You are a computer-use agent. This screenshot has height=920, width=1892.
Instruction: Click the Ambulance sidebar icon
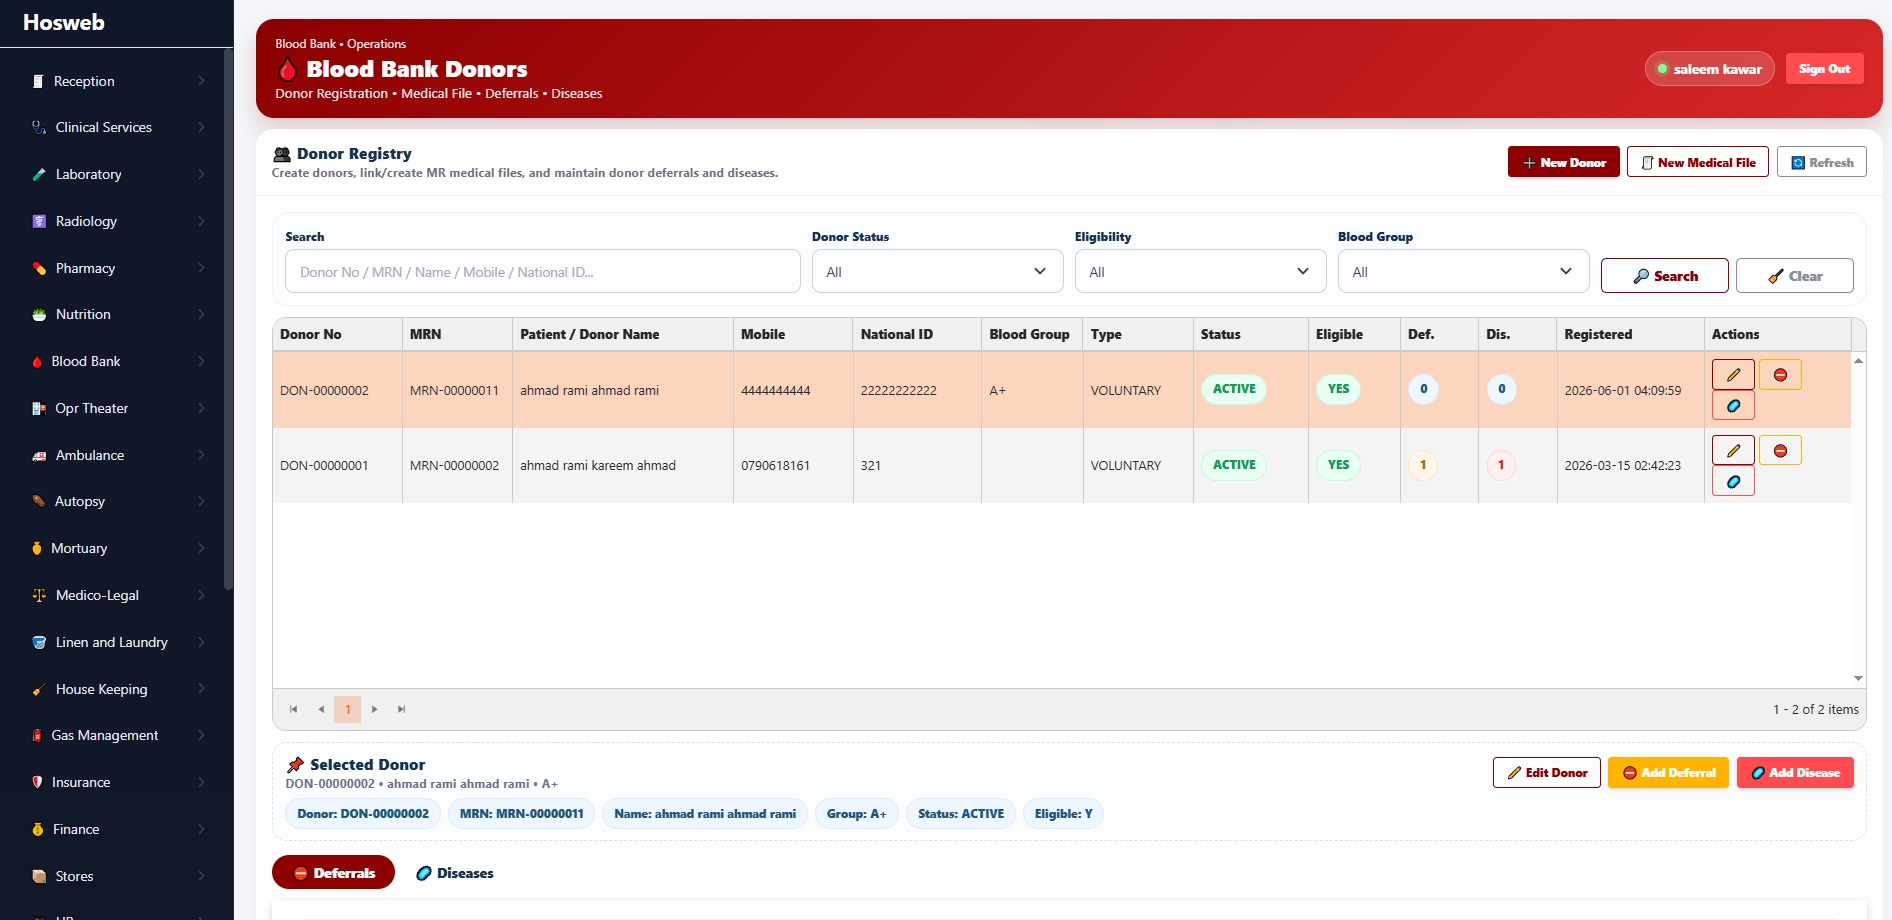(39, 455)
